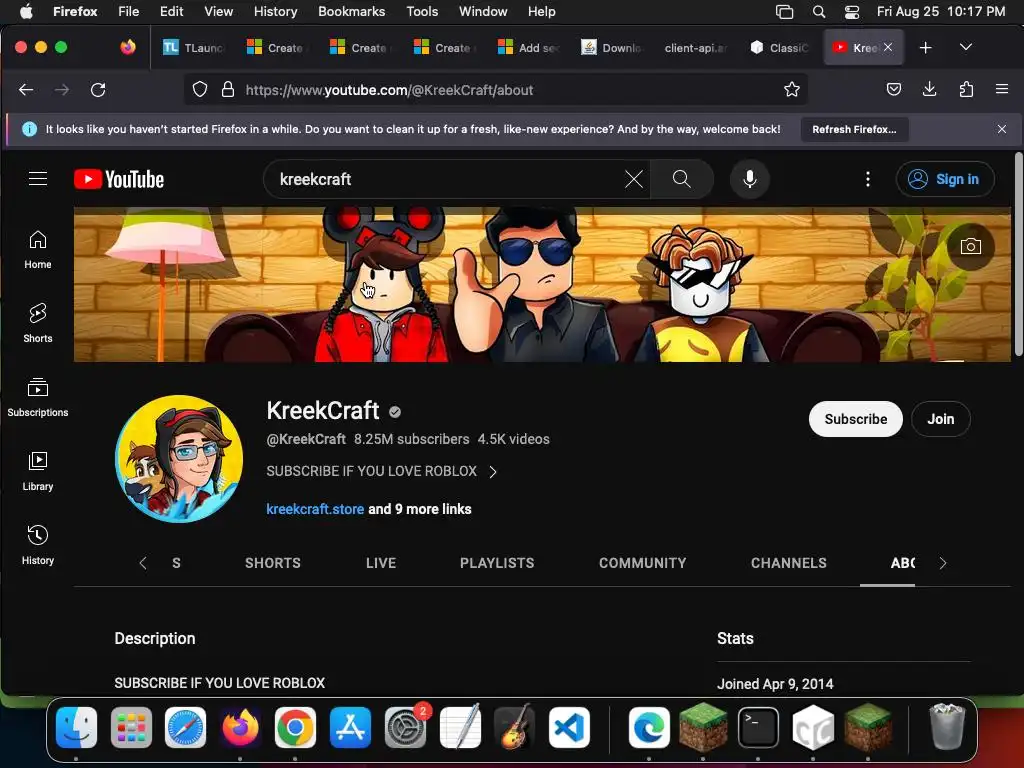Switch to the TLauncher browser tab
The width and height of the screenshot is (1024, 768).
193,48
